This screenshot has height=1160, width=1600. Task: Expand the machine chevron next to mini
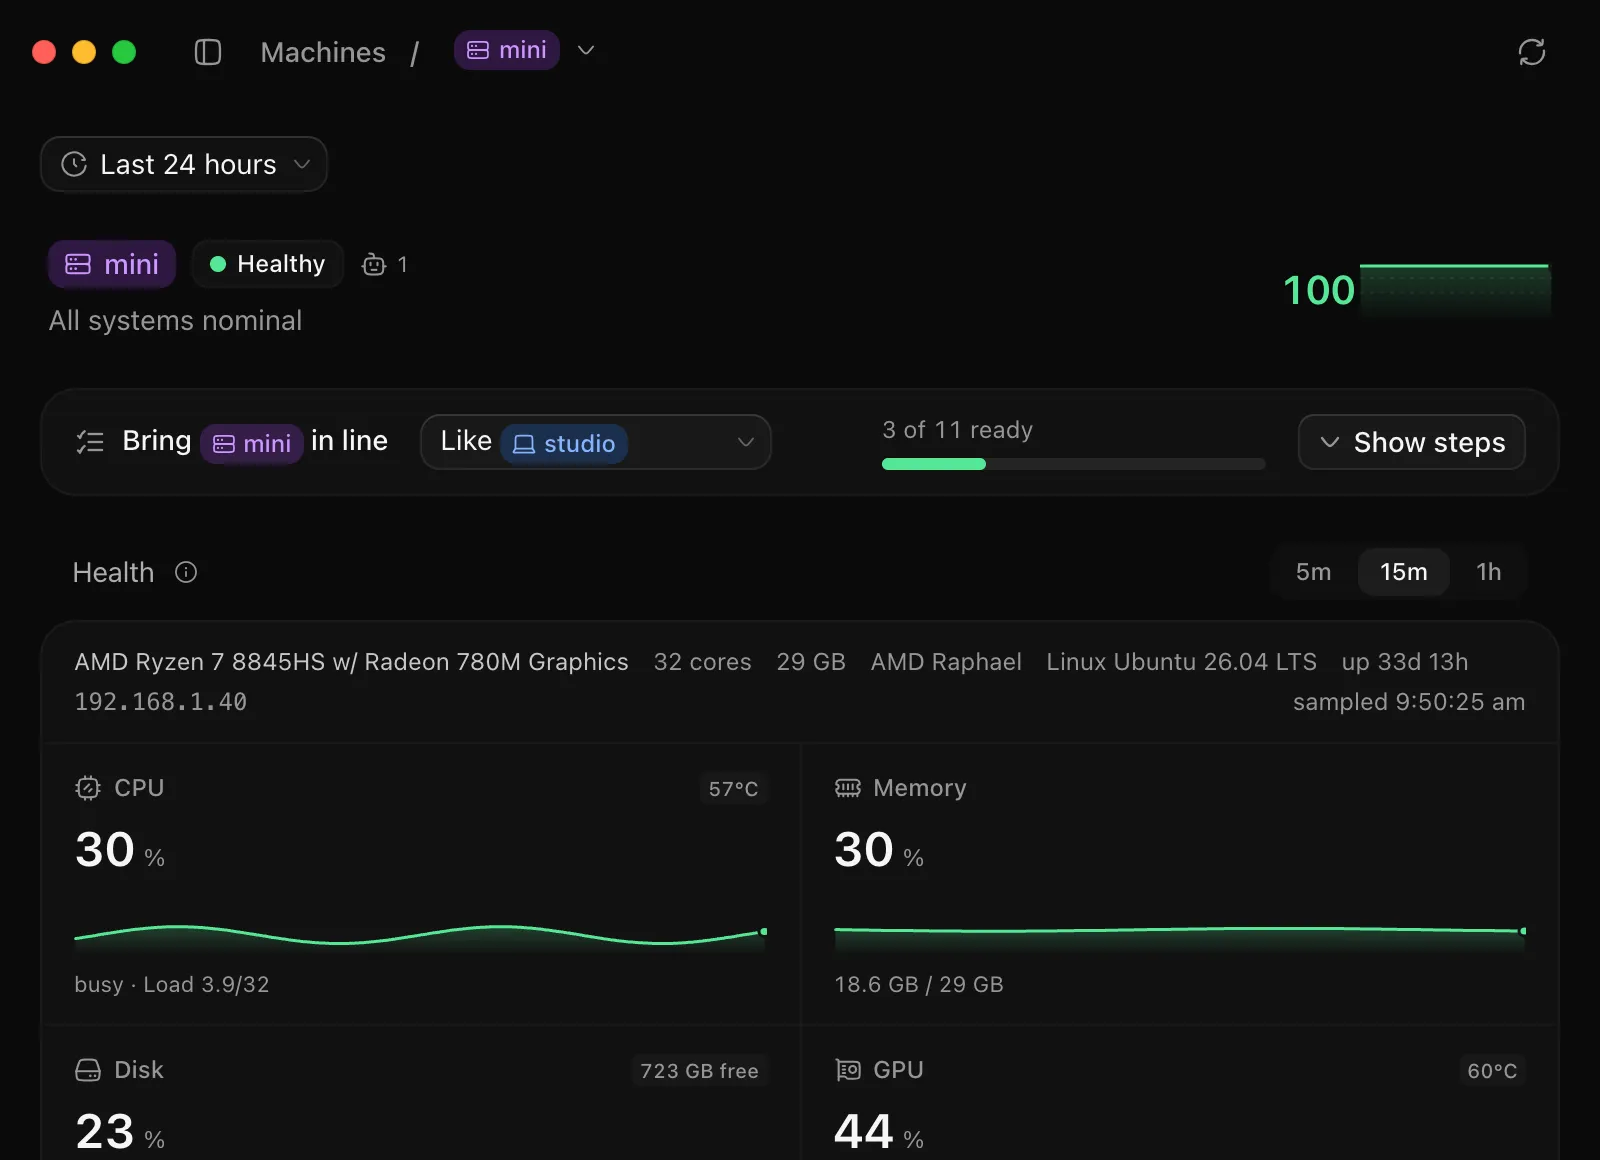586,51
